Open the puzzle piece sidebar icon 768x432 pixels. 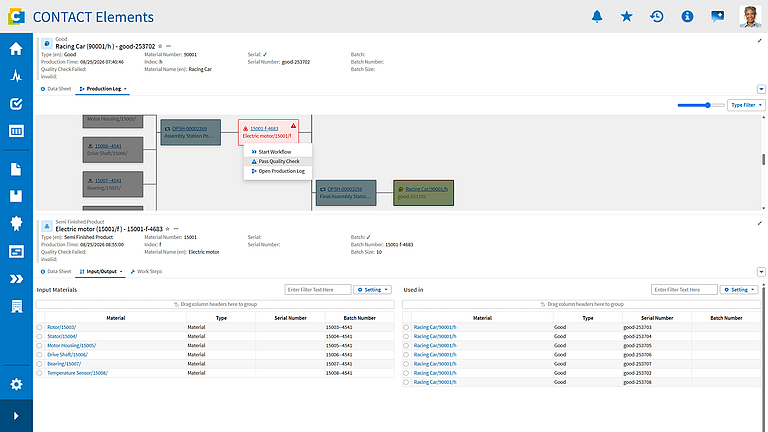click(x=16, y=223)
